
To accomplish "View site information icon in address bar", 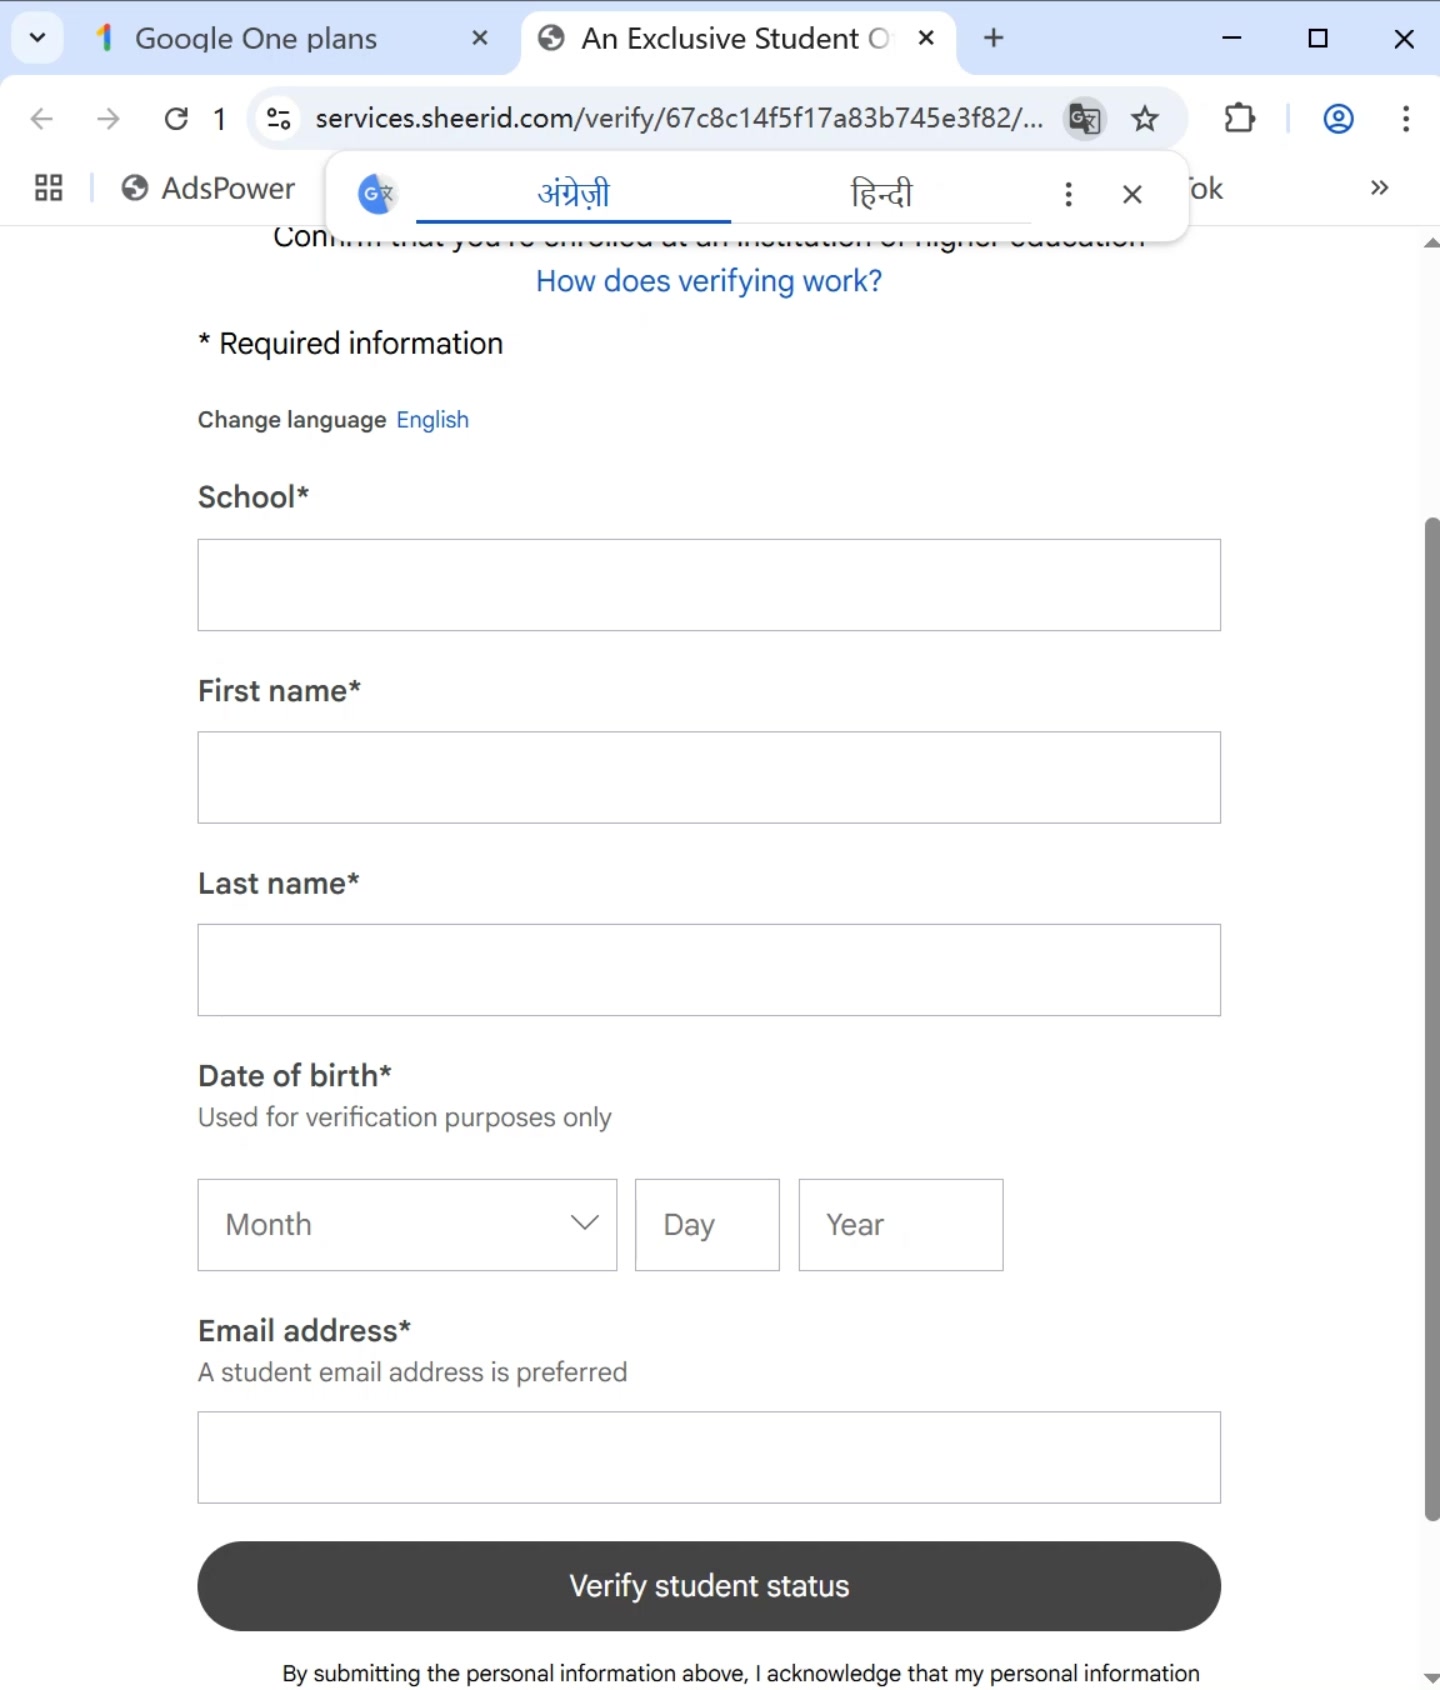I will [x=279, y=119].
